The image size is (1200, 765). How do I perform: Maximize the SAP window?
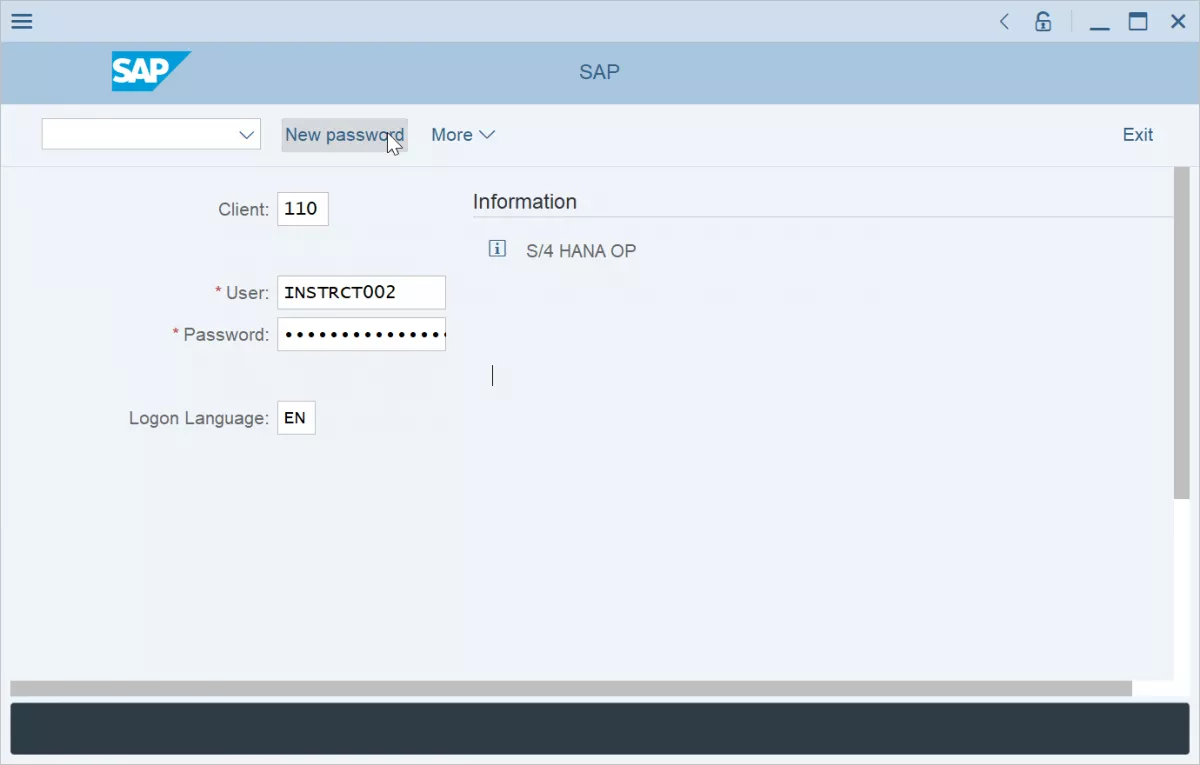[x=1138, y=21]
